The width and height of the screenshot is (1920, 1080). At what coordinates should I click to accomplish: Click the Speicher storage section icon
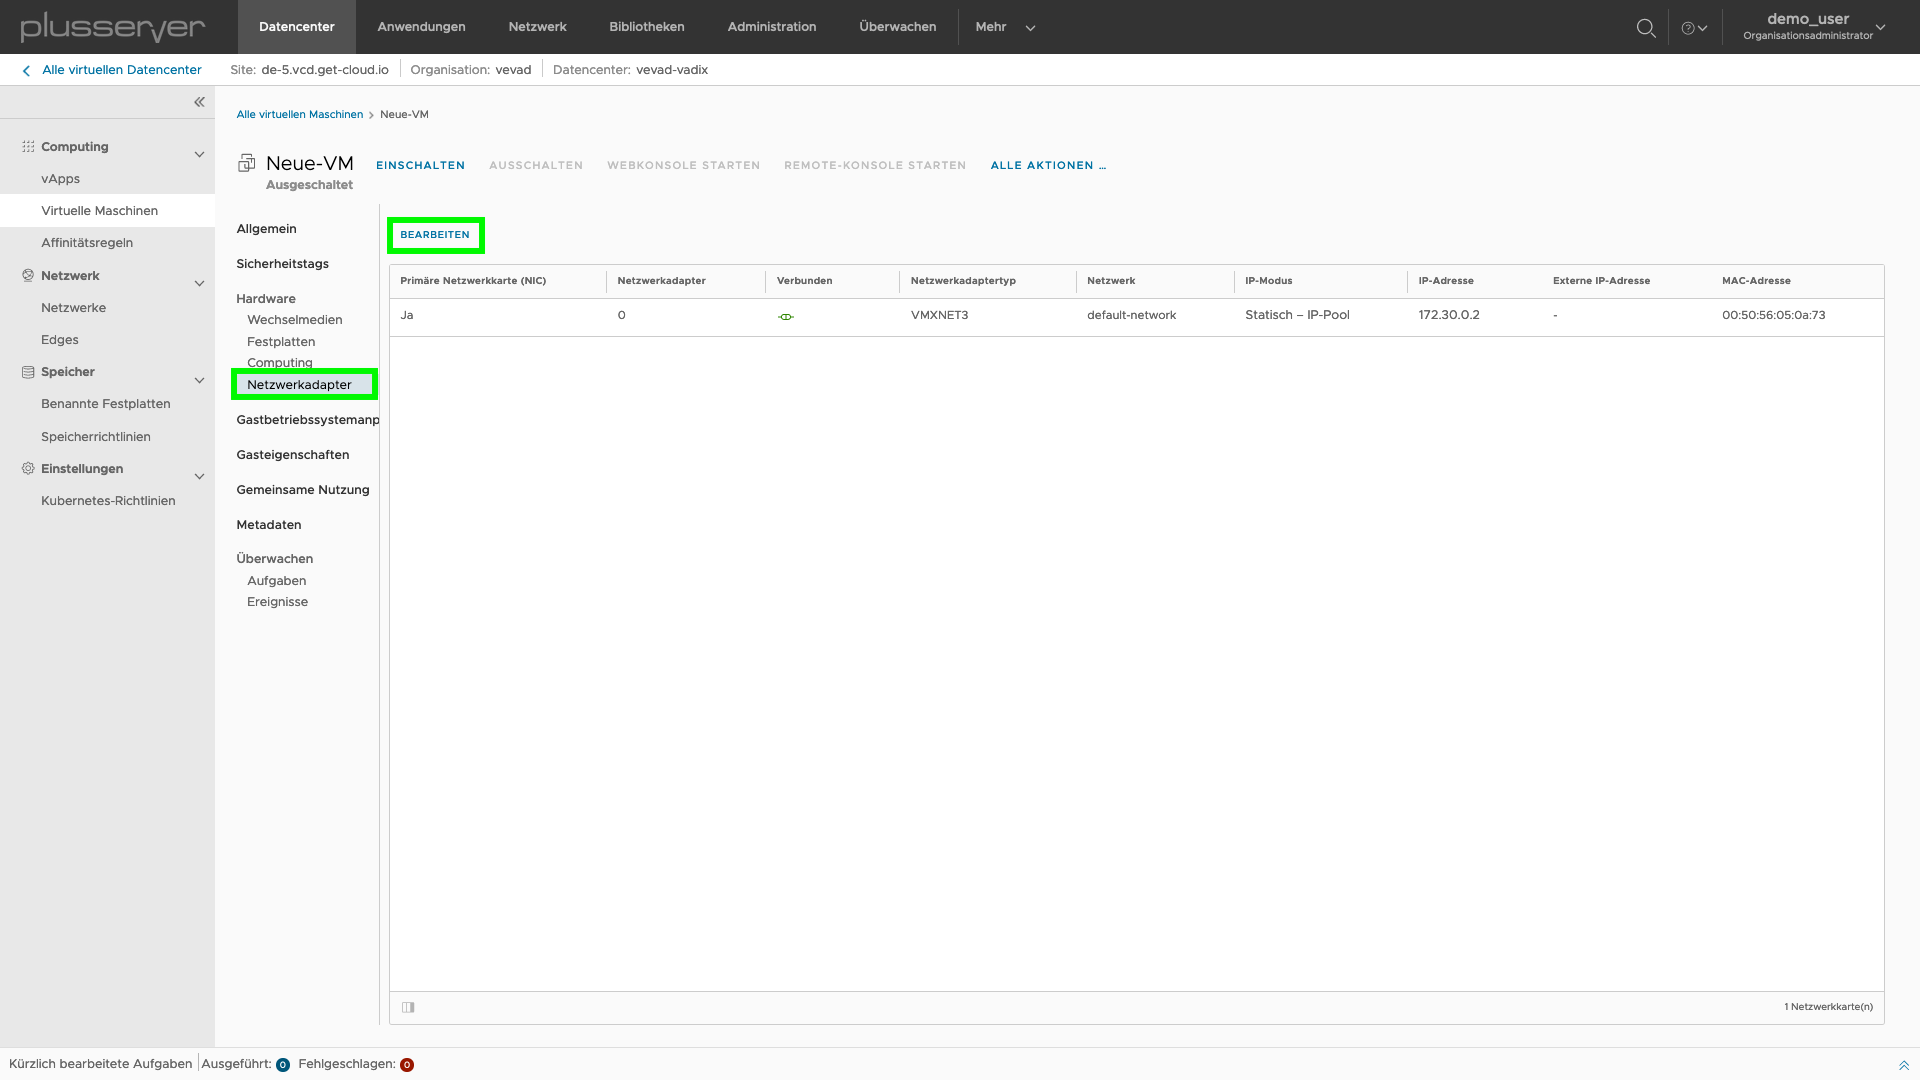(x=28, y=371)
